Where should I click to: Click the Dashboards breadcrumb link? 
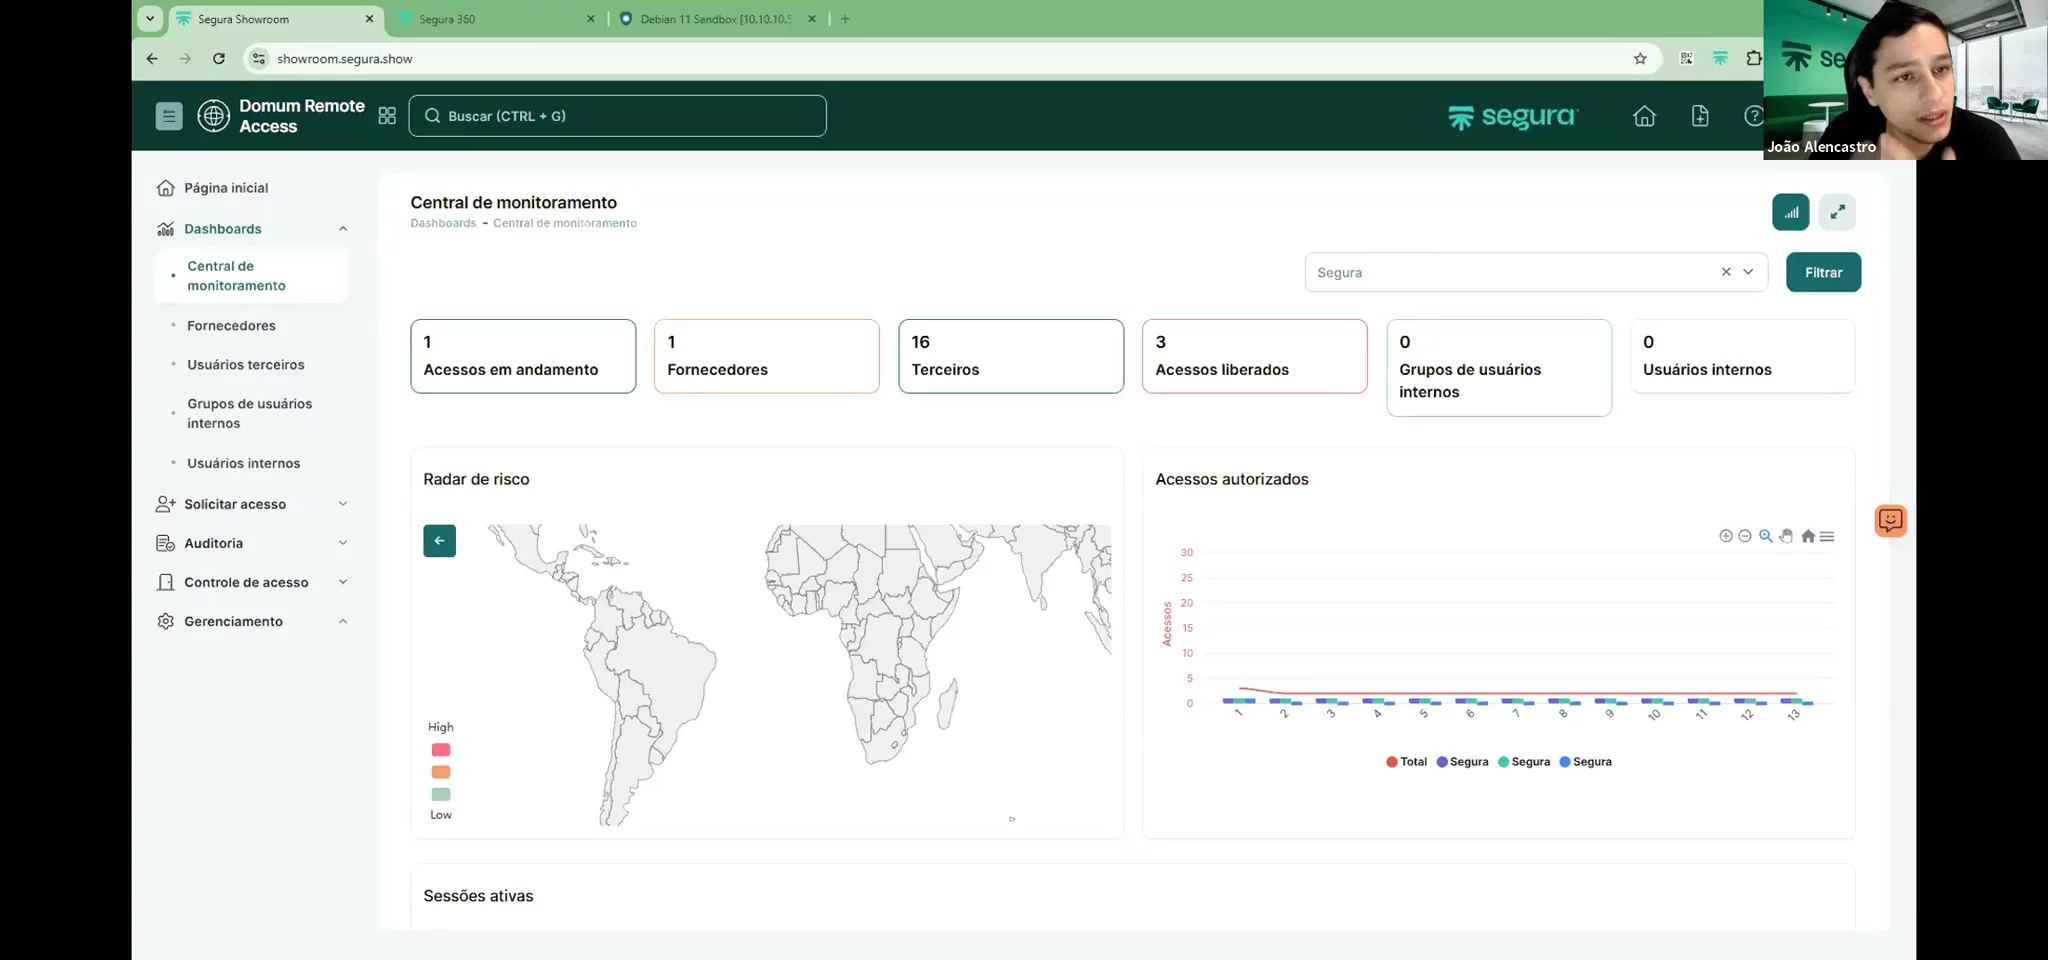[x=443, y=223]
